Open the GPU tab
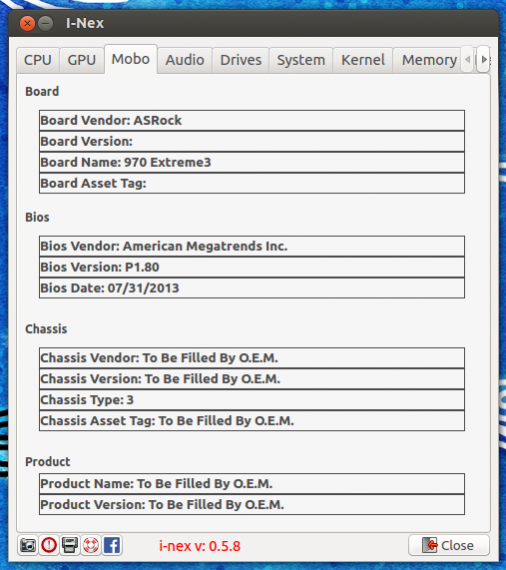The image size is (506, 570). click(82, 60)
